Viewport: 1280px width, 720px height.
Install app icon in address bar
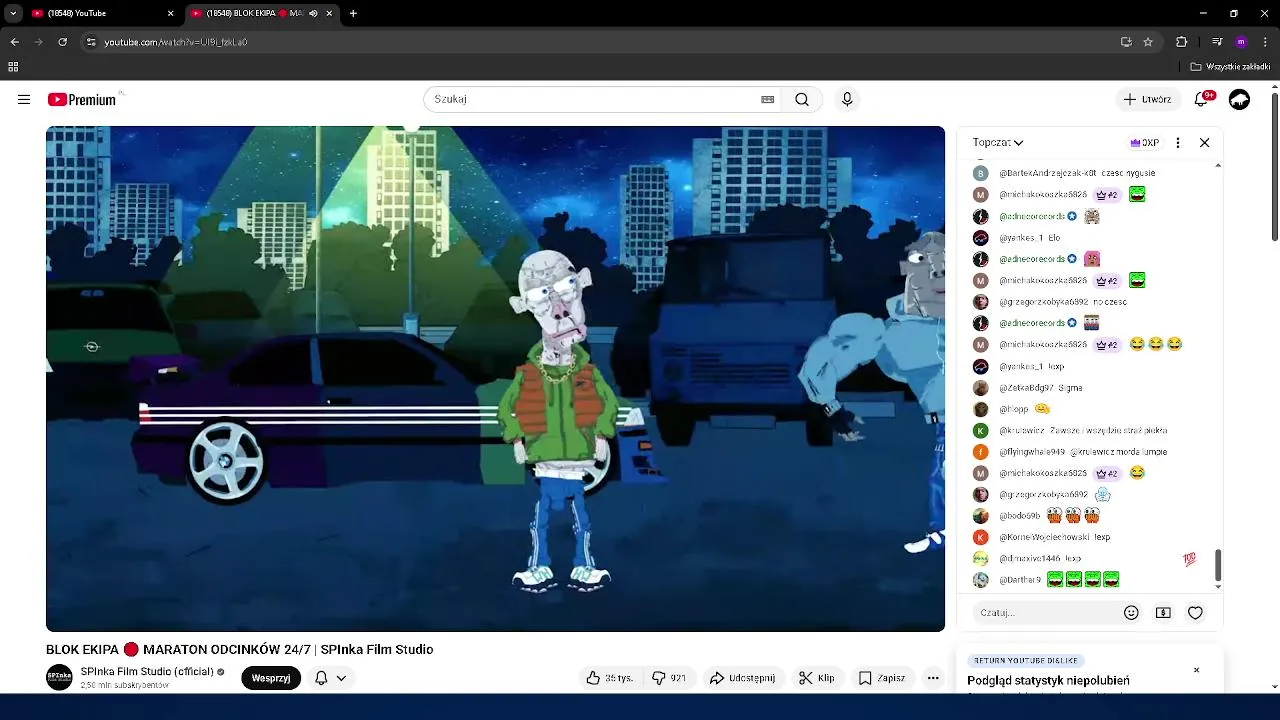(x=1126, y=42)
